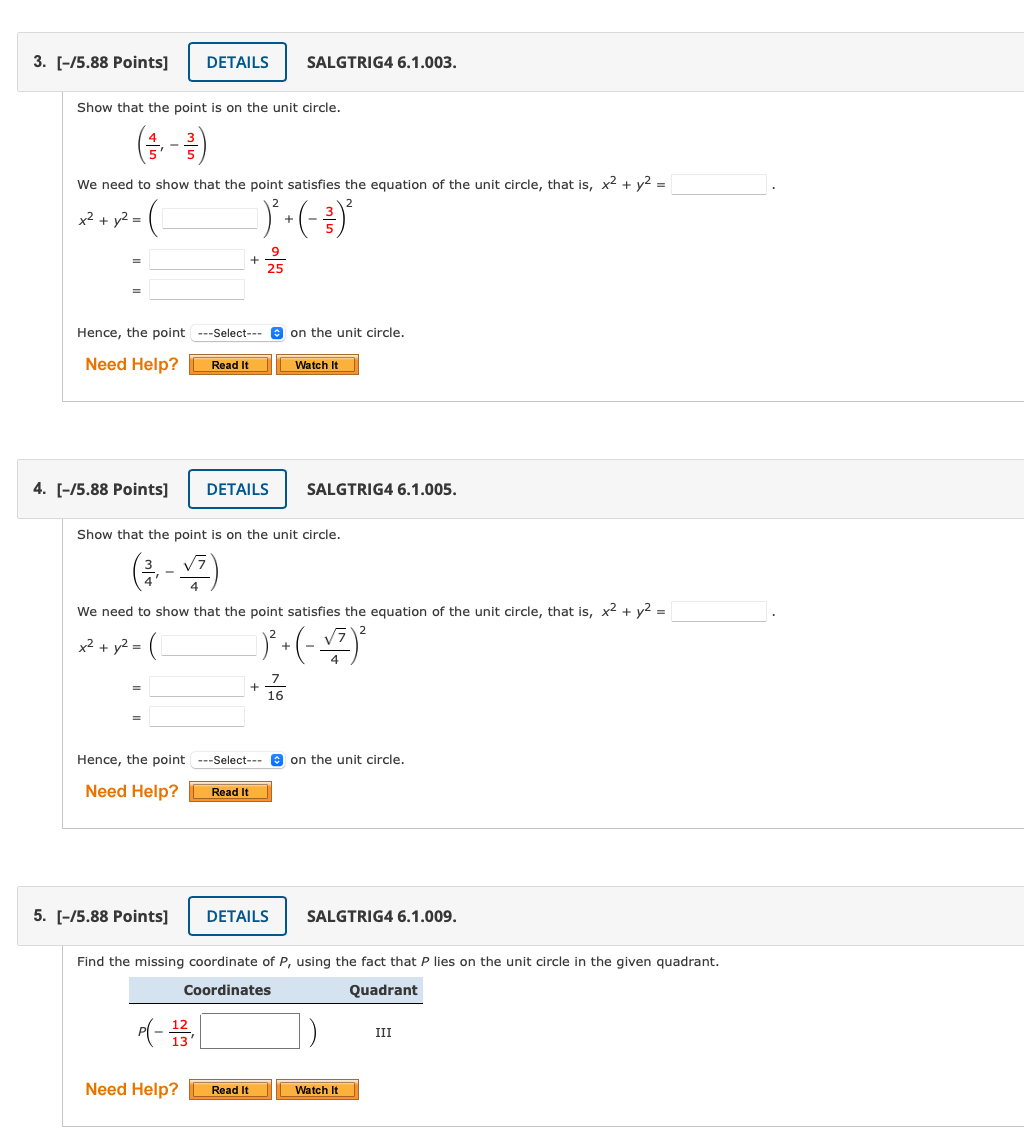Click the final simplified answer box in problem 3
Viewport: 1024px width, 1142px height.
[196, 289]
